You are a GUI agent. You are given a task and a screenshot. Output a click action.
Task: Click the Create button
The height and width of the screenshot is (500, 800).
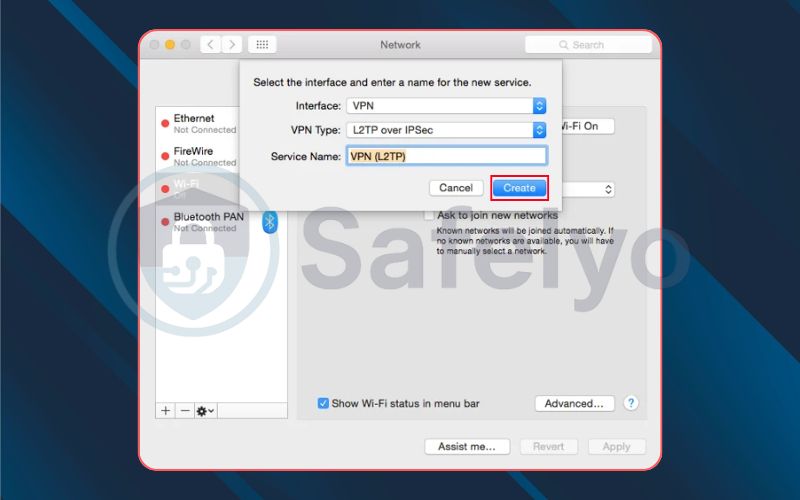click(x=519, y=188)
